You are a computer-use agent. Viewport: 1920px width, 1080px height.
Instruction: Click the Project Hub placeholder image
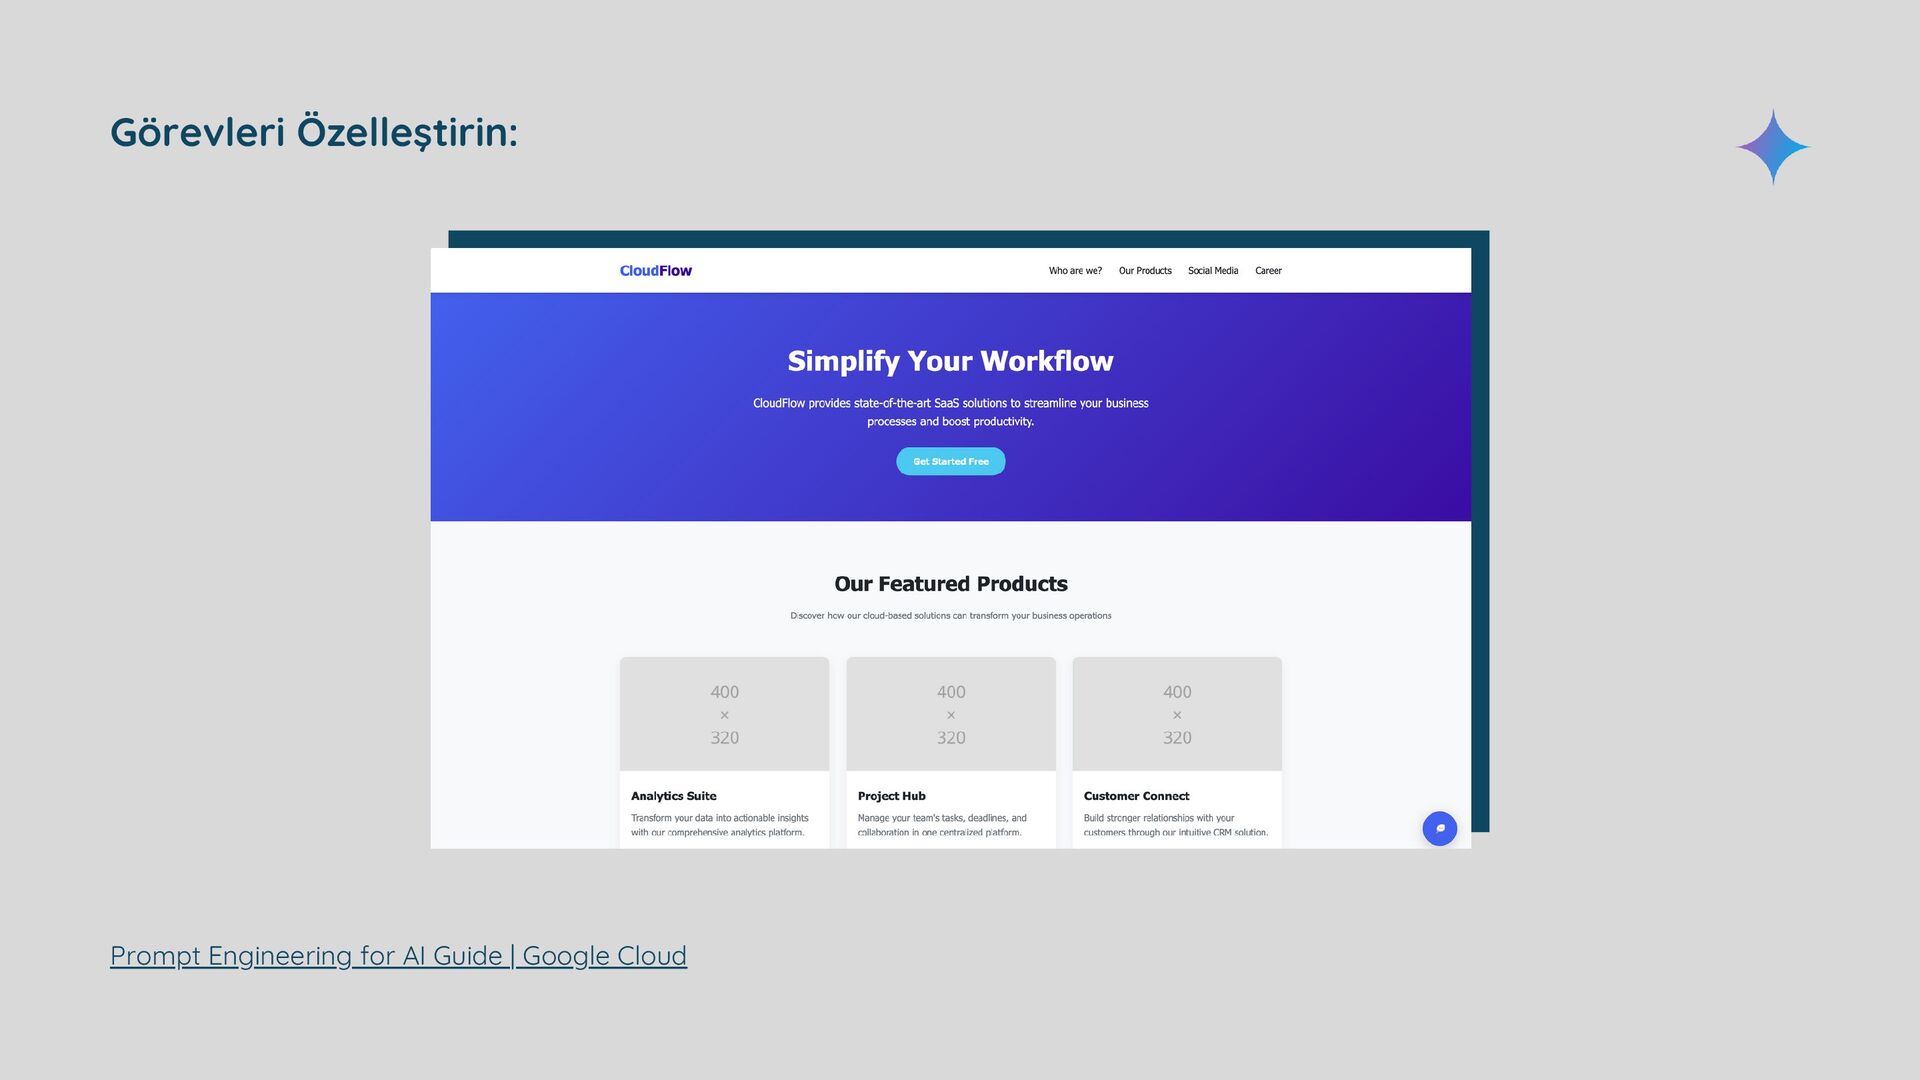coord(950,714)
